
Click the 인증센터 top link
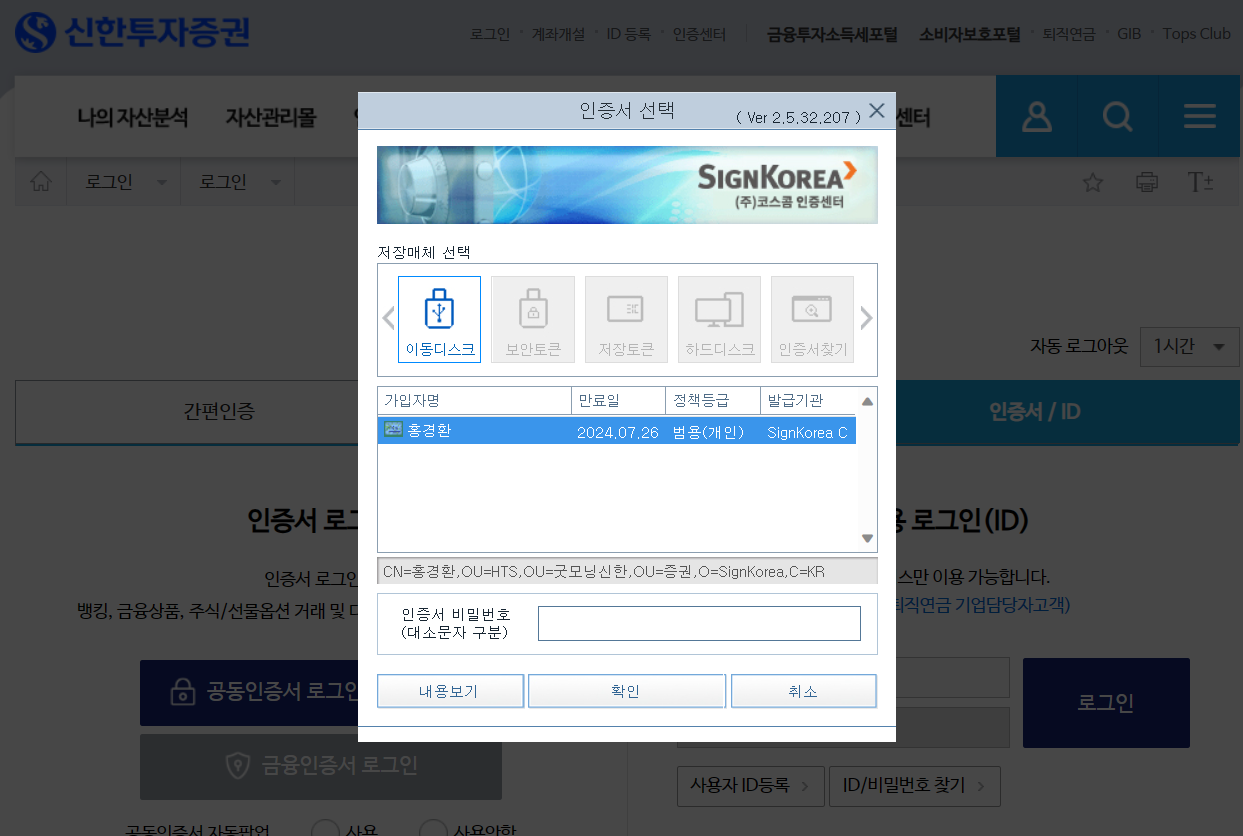click(x=699, y=34)
